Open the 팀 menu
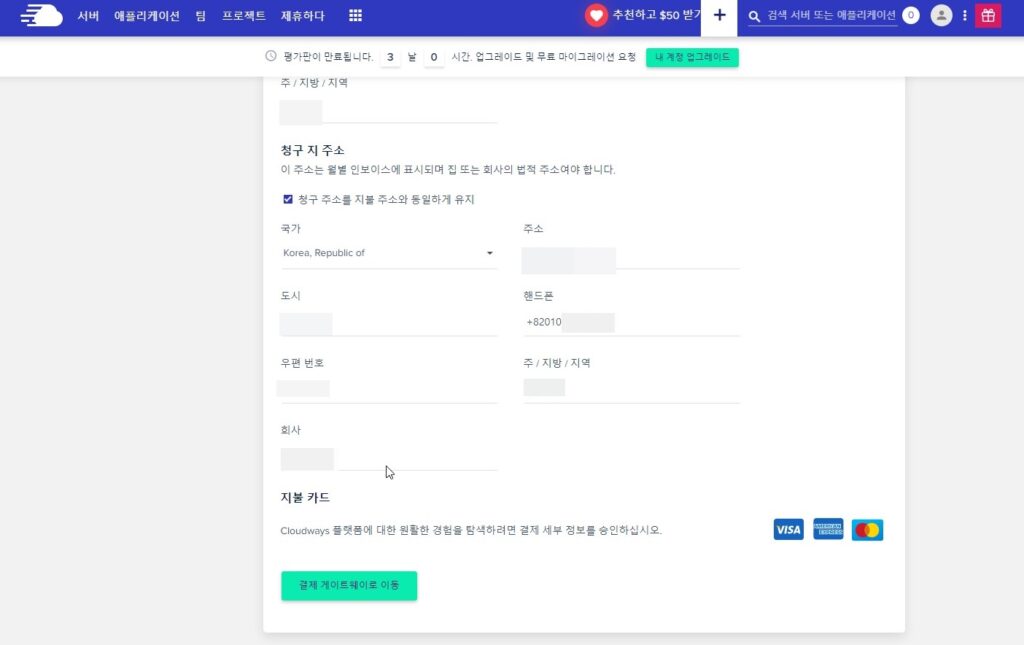This screenshot has width=1024, height=645. pos(200,16)
